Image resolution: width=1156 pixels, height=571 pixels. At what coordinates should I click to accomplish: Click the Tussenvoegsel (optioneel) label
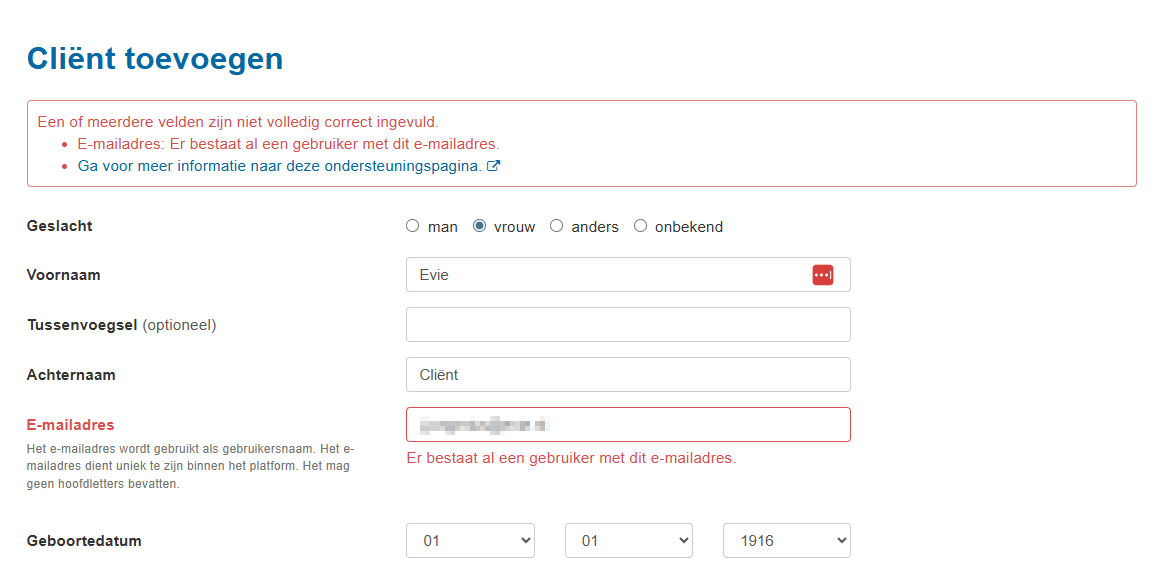pyautogui.click(x=121, y=325)
